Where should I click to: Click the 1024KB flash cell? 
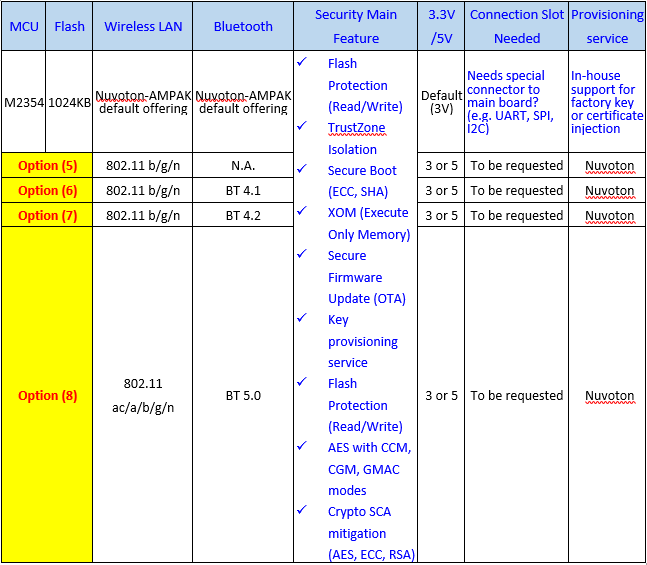[x=69, y=102]
